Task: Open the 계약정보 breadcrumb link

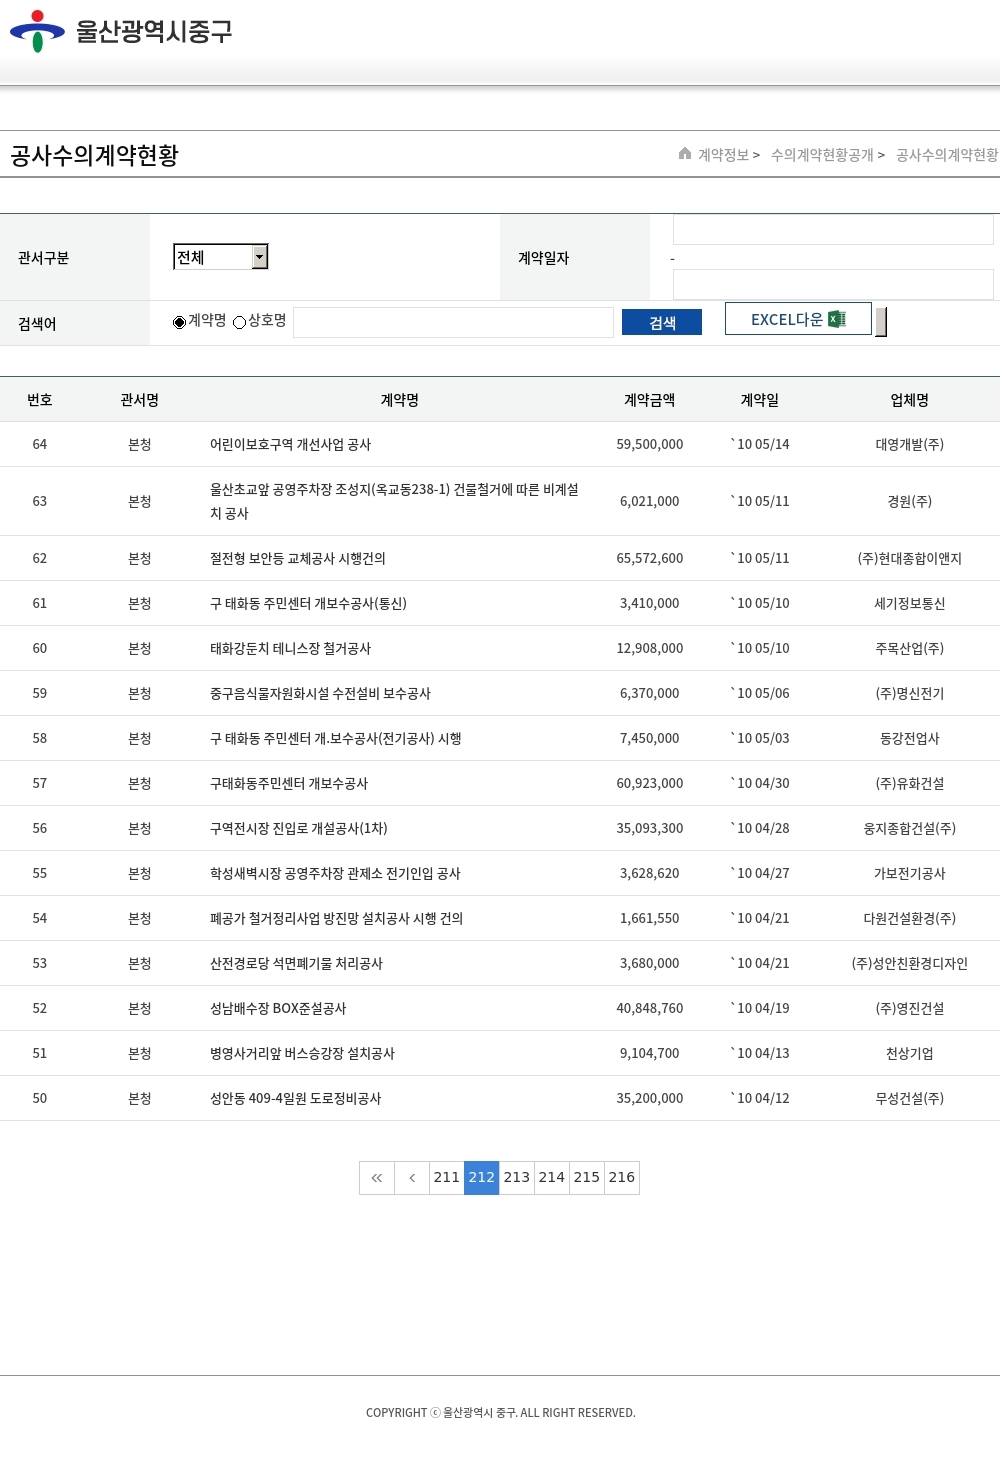Action: 723,155
